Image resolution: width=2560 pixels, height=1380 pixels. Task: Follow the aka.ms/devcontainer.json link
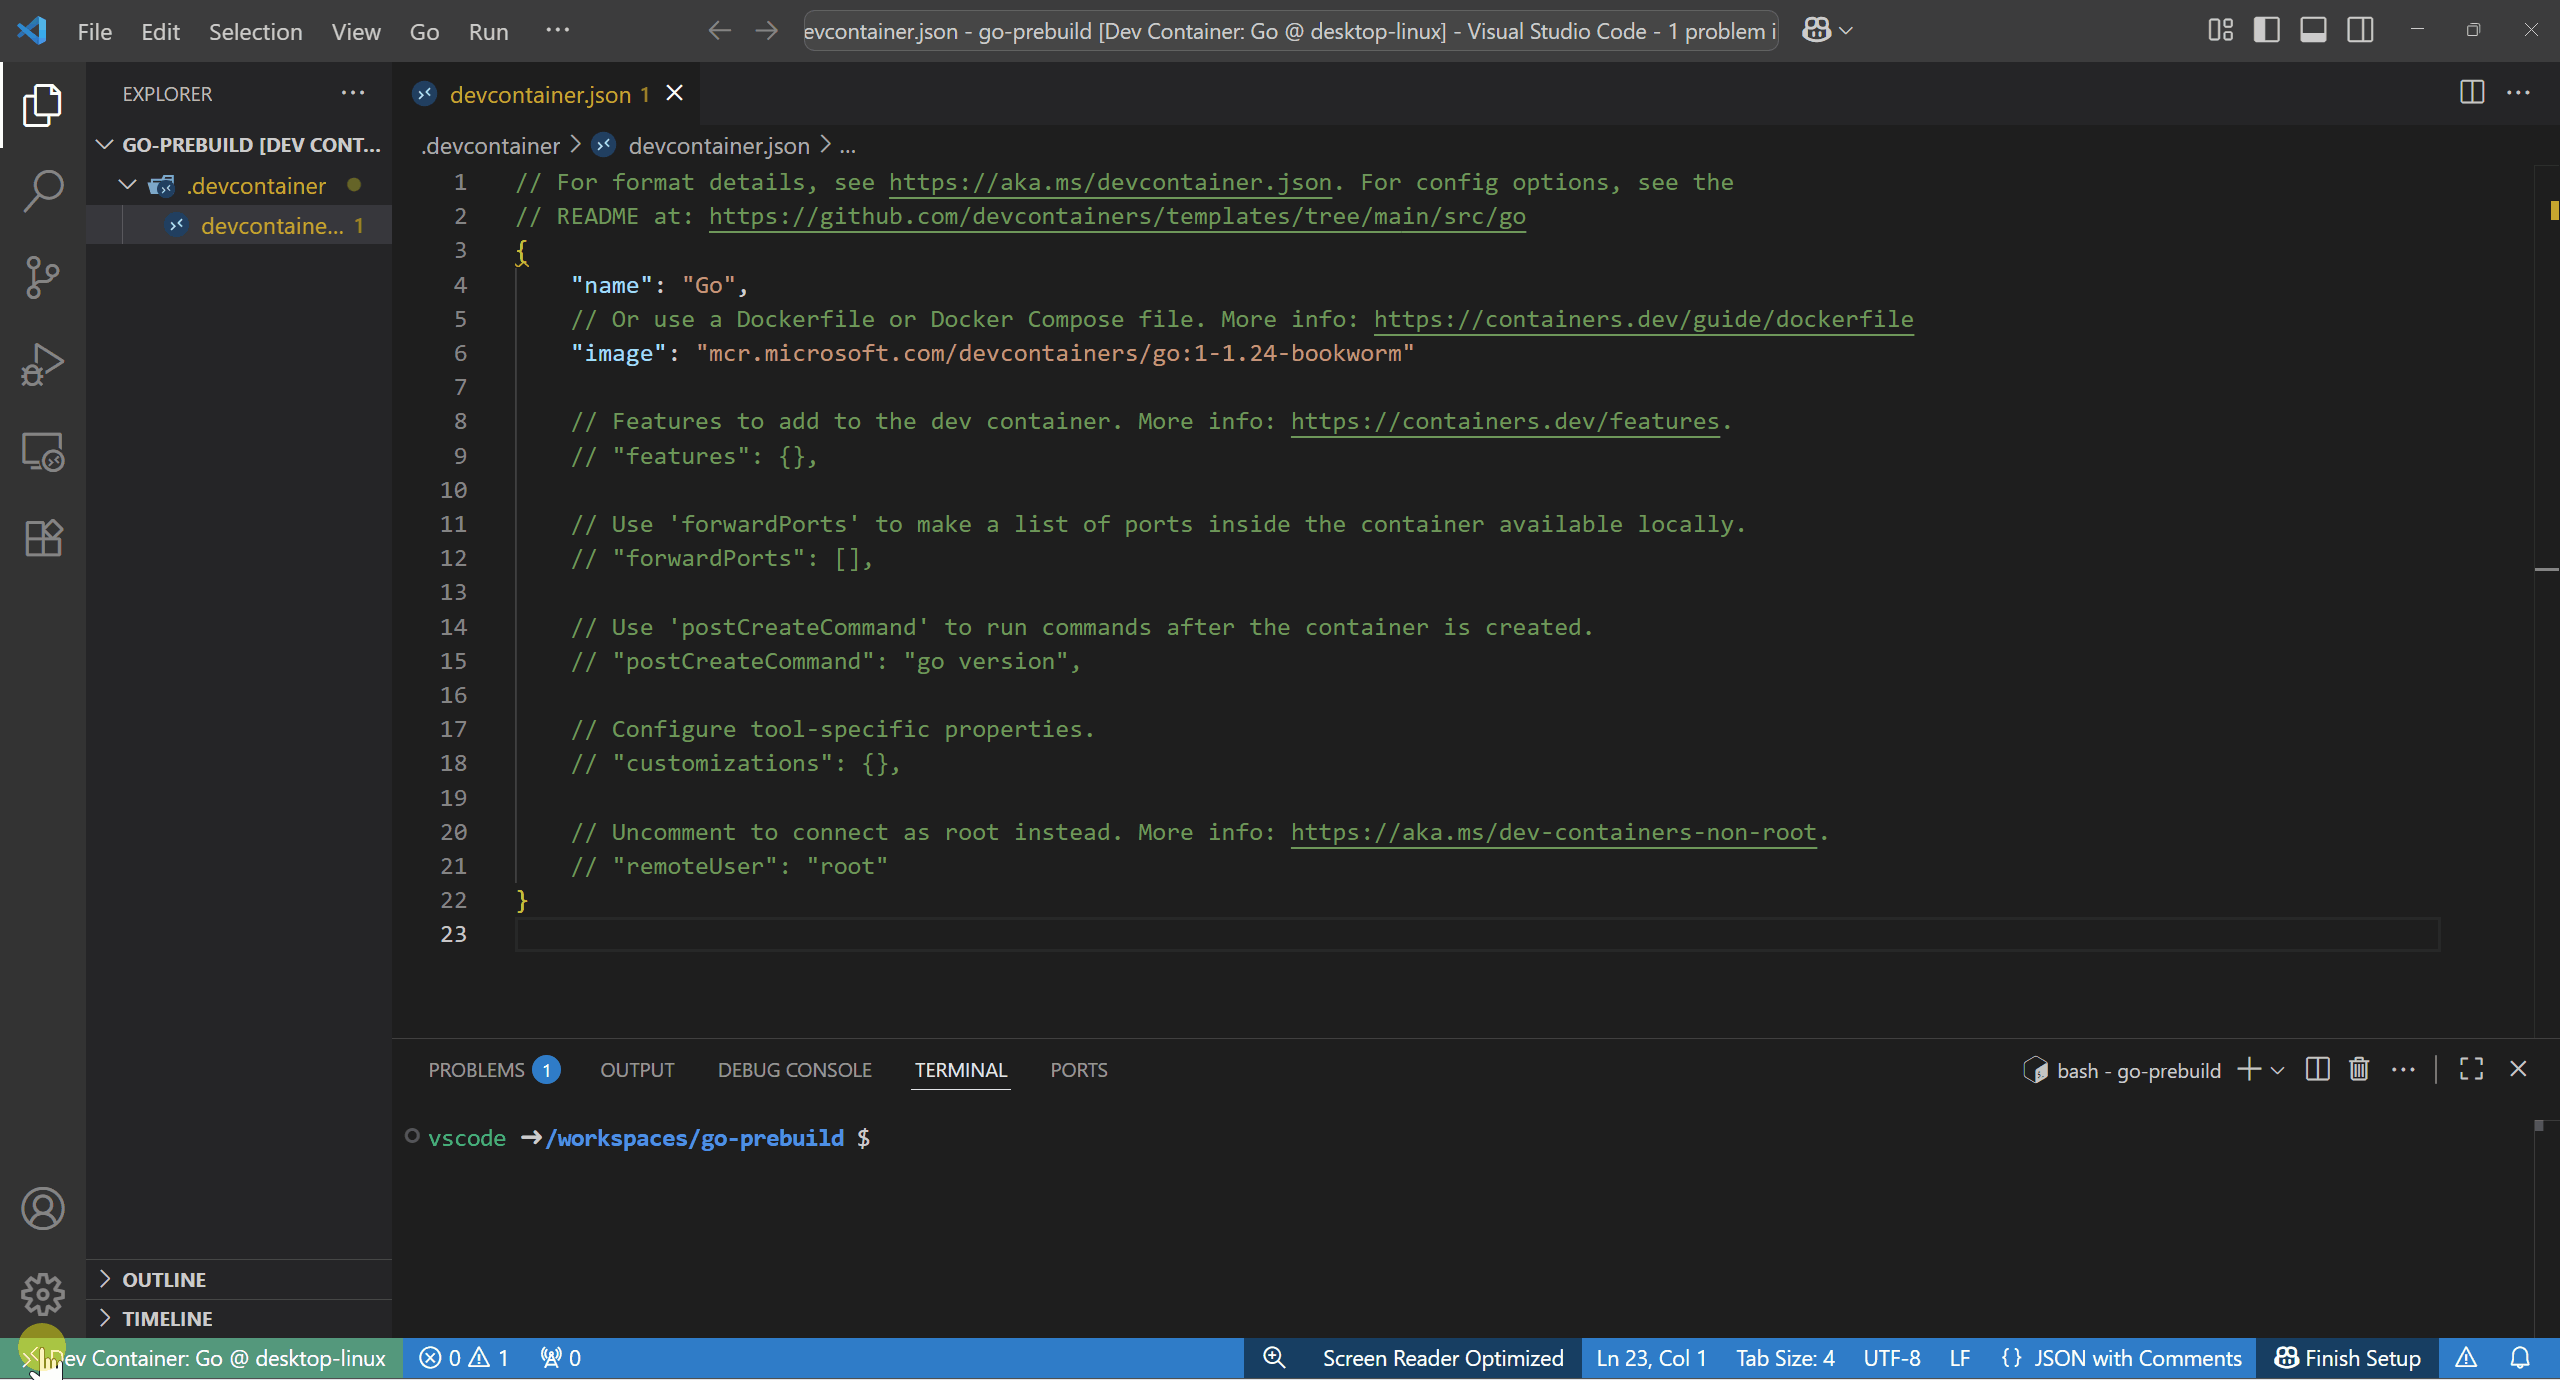point(1110,182)
